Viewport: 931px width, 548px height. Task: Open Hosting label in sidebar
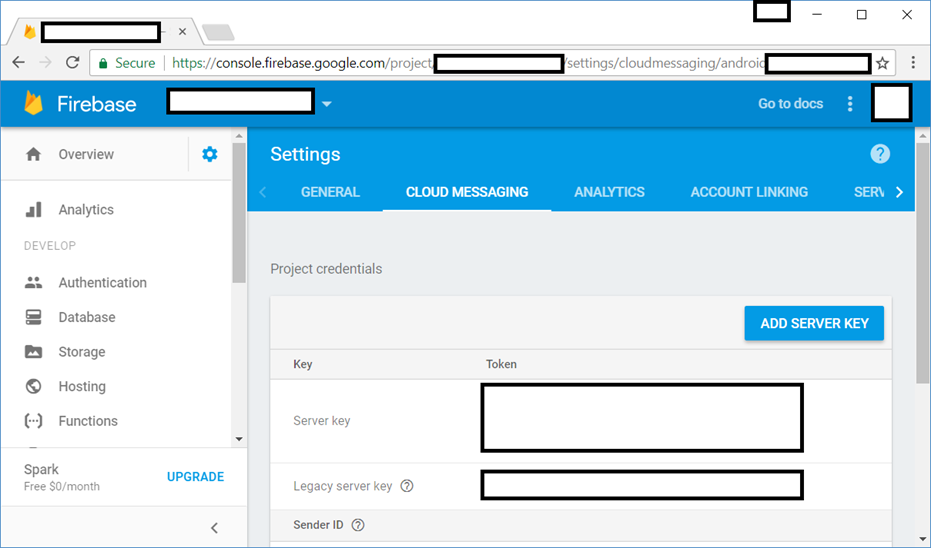click(82, 387)
